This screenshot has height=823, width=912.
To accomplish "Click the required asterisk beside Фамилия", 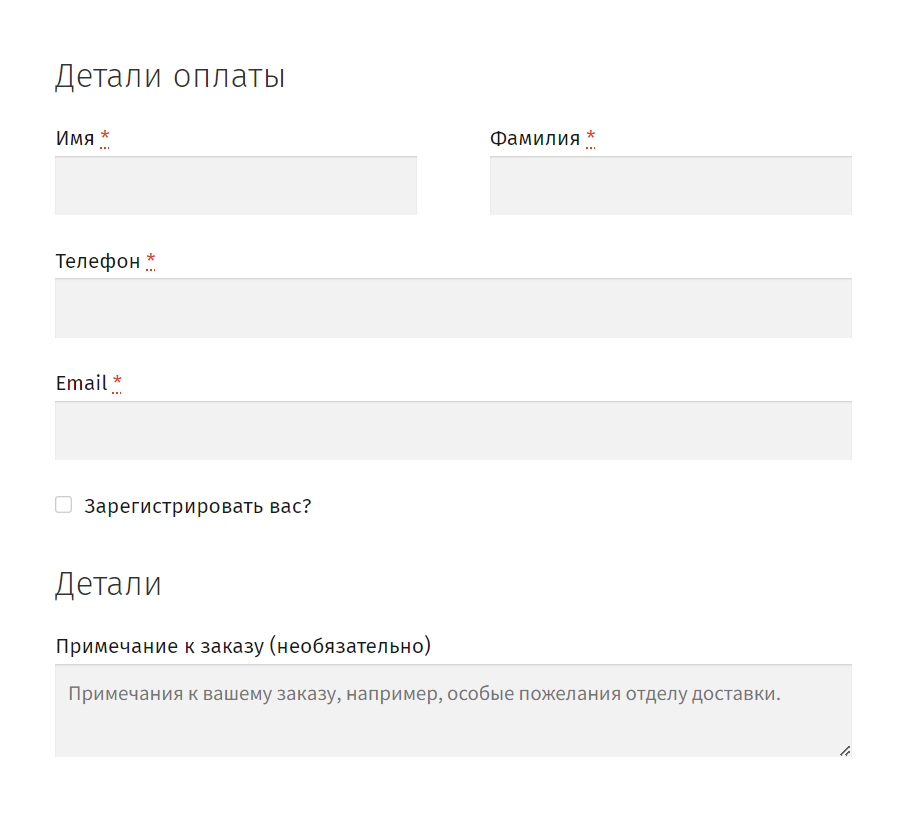I will (590, 138).
